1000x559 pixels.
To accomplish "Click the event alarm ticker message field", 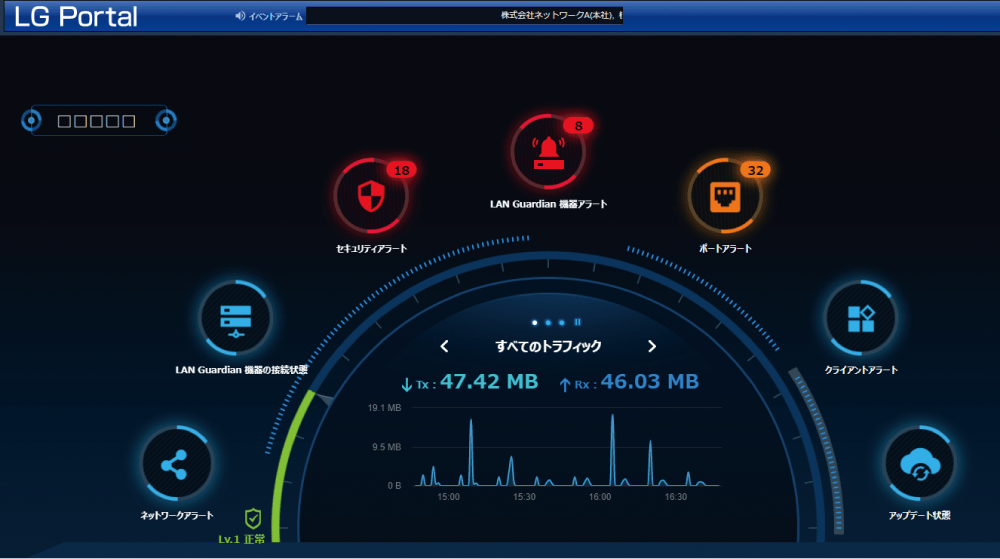I will pos(464,15).
